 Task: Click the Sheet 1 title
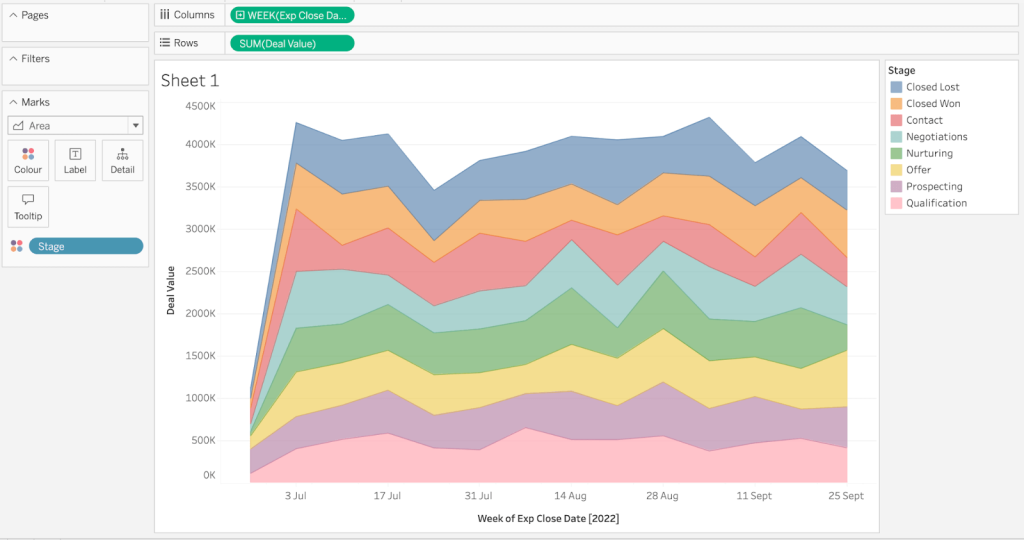[x=190, y=80]
